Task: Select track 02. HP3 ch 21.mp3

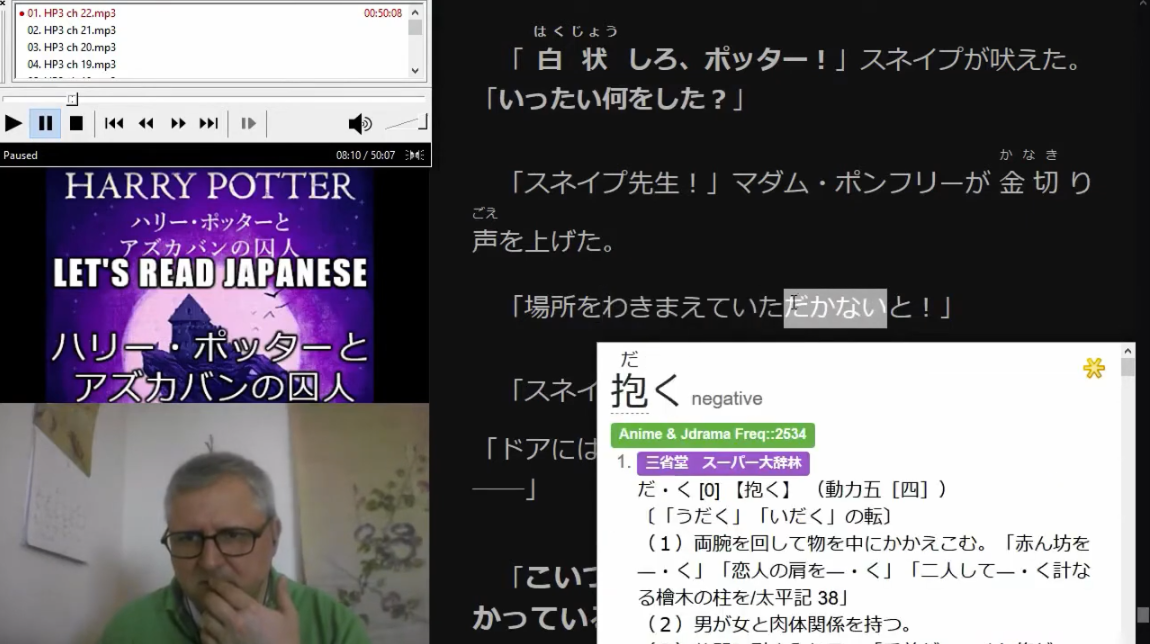Action: [71, 30]
